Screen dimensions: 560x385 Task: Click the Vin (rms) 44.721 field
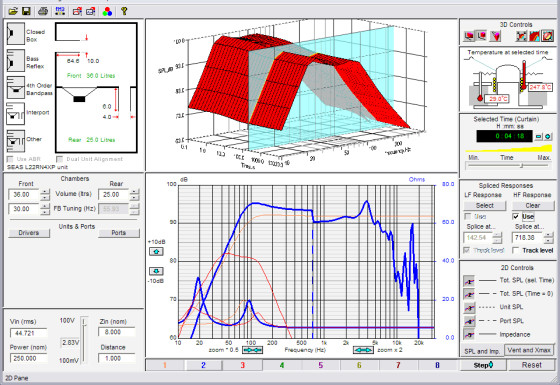point(29,333)
